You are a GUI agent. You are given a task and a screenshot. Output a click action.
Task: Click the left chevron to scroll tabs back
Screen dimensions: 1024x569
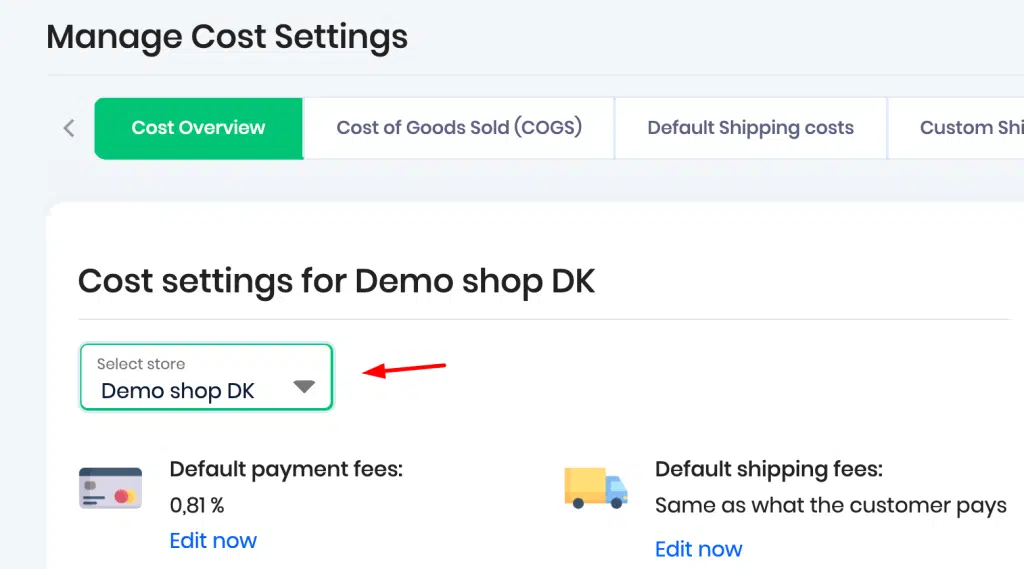69,128
